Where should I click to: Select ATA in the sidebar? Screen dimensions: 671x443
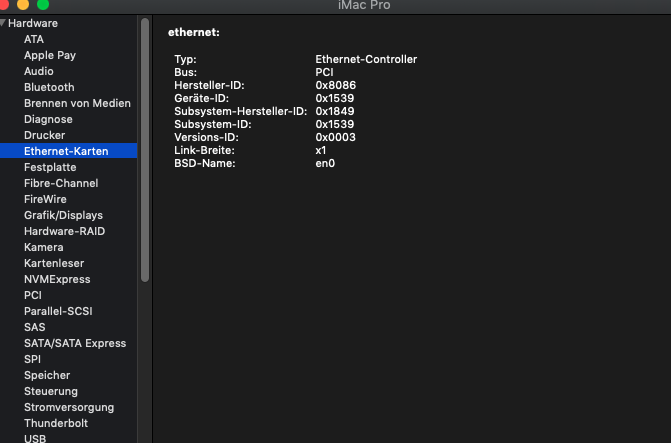(x=34, y=39)
